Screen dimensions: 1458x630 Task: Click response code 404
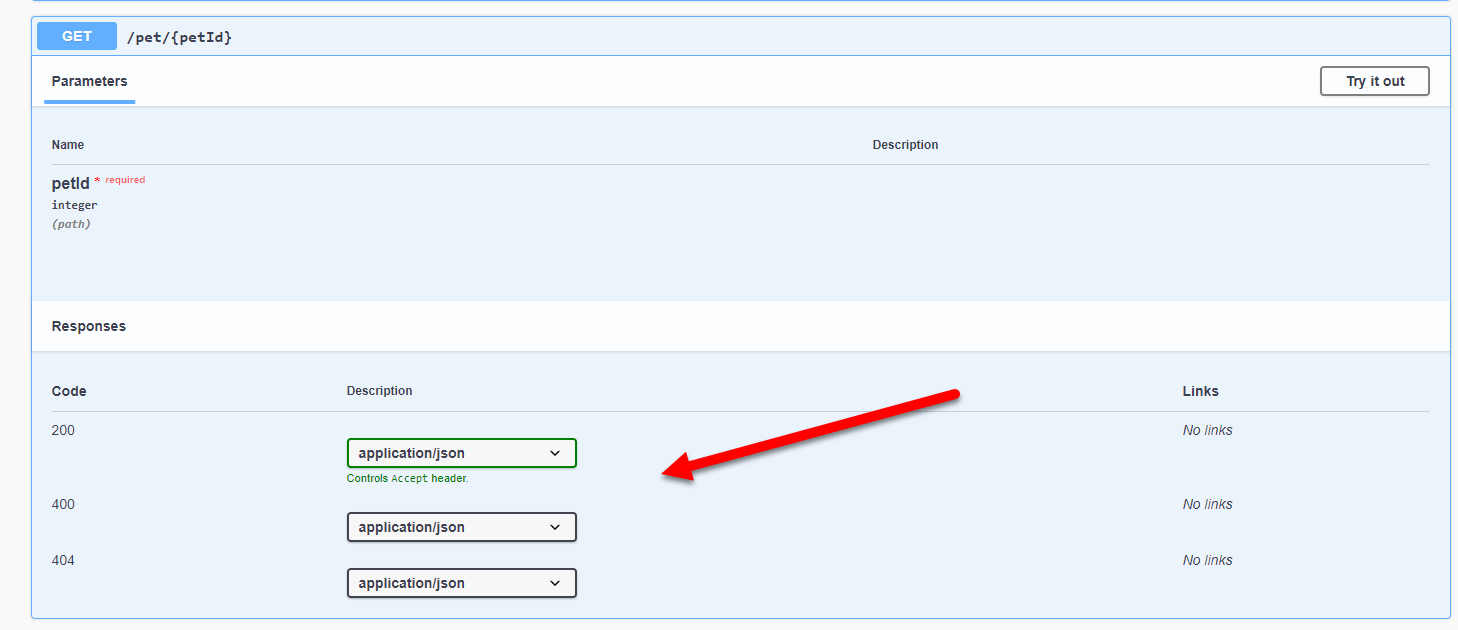click(x=63, y=560)
